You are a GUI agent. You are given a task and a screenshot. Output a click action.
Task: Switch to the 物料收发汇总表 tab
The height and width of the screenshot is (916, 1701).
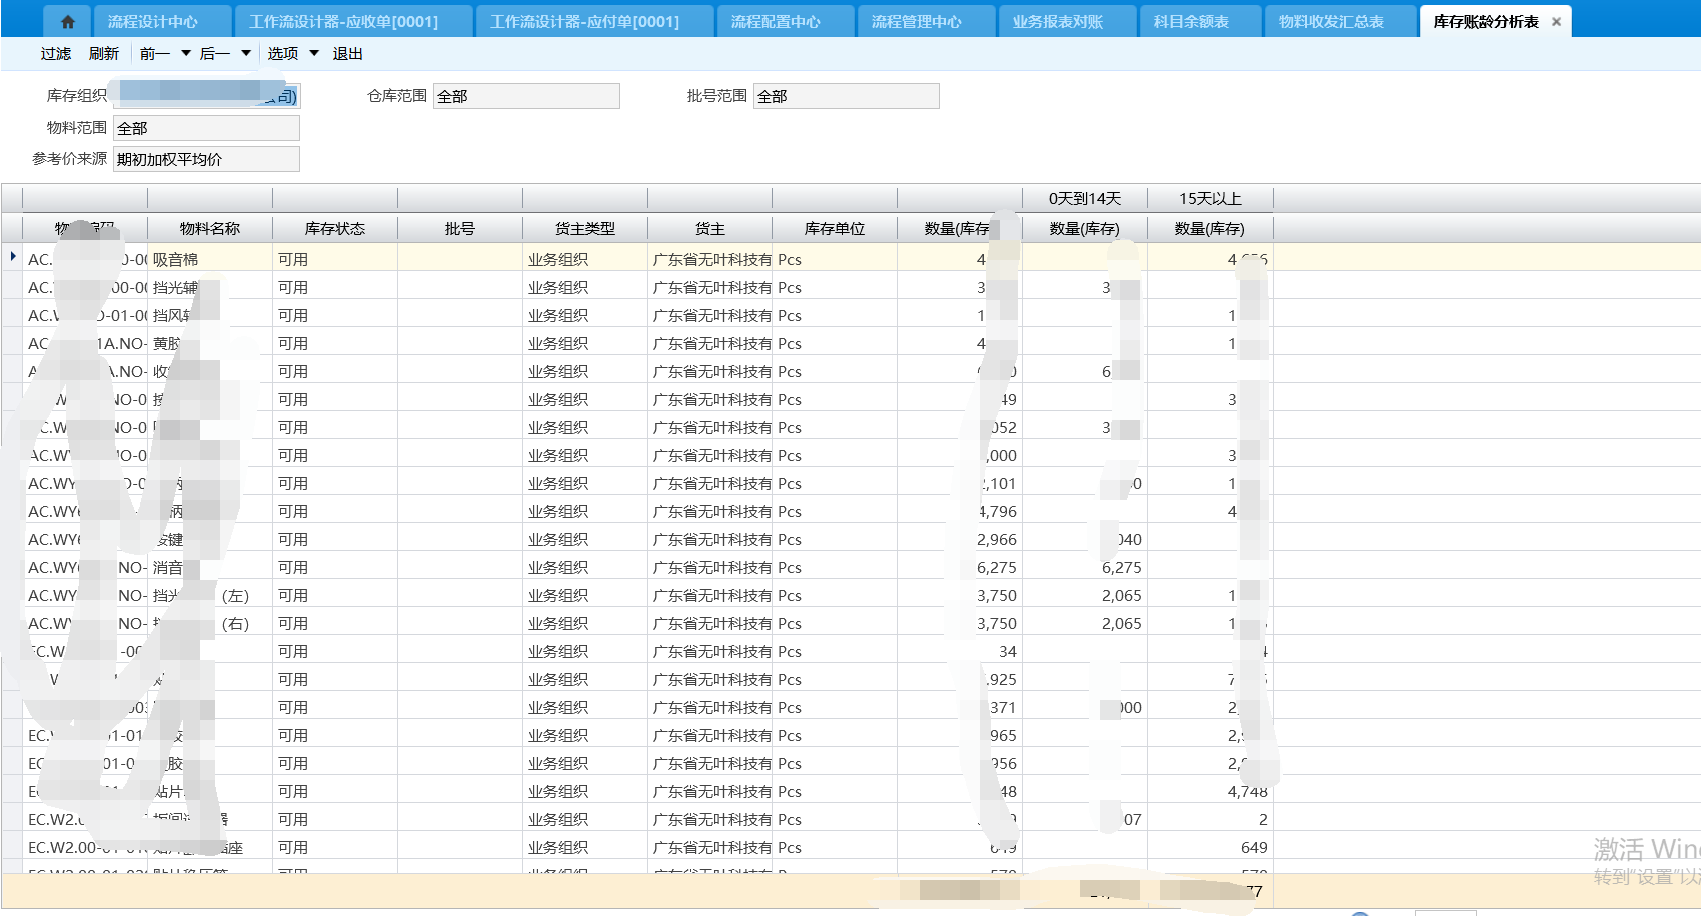[1331, 21]
